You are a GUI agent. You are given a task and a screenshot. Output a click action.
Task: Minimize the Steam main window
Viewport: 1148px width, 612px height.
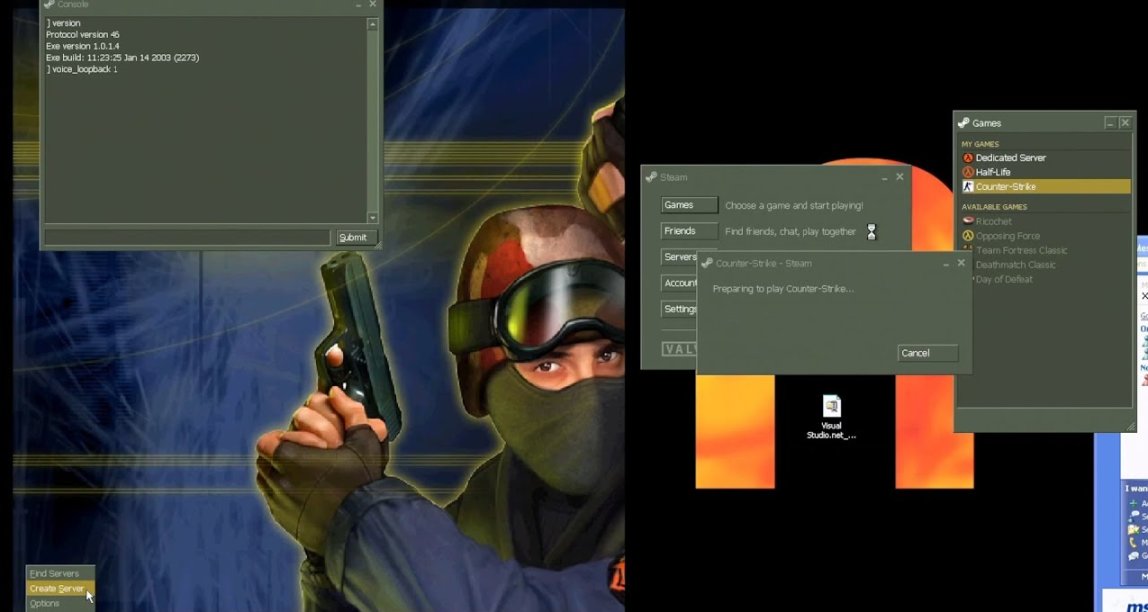click(x=885, y=176)
